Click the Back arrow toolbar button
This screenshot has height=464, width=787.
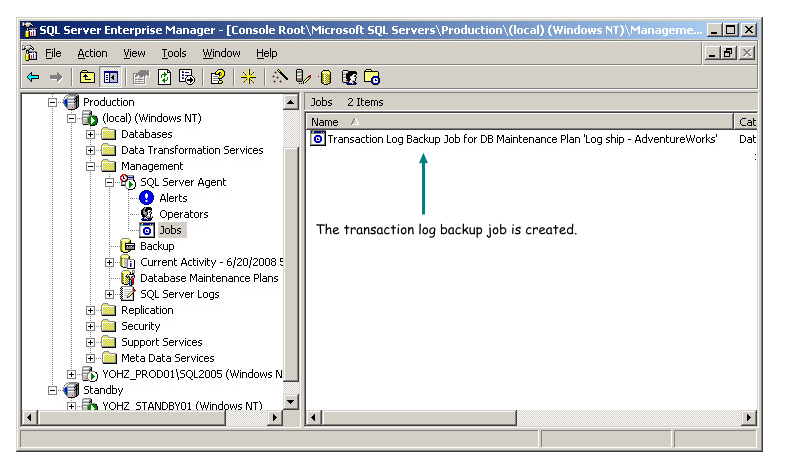(33, 77)
